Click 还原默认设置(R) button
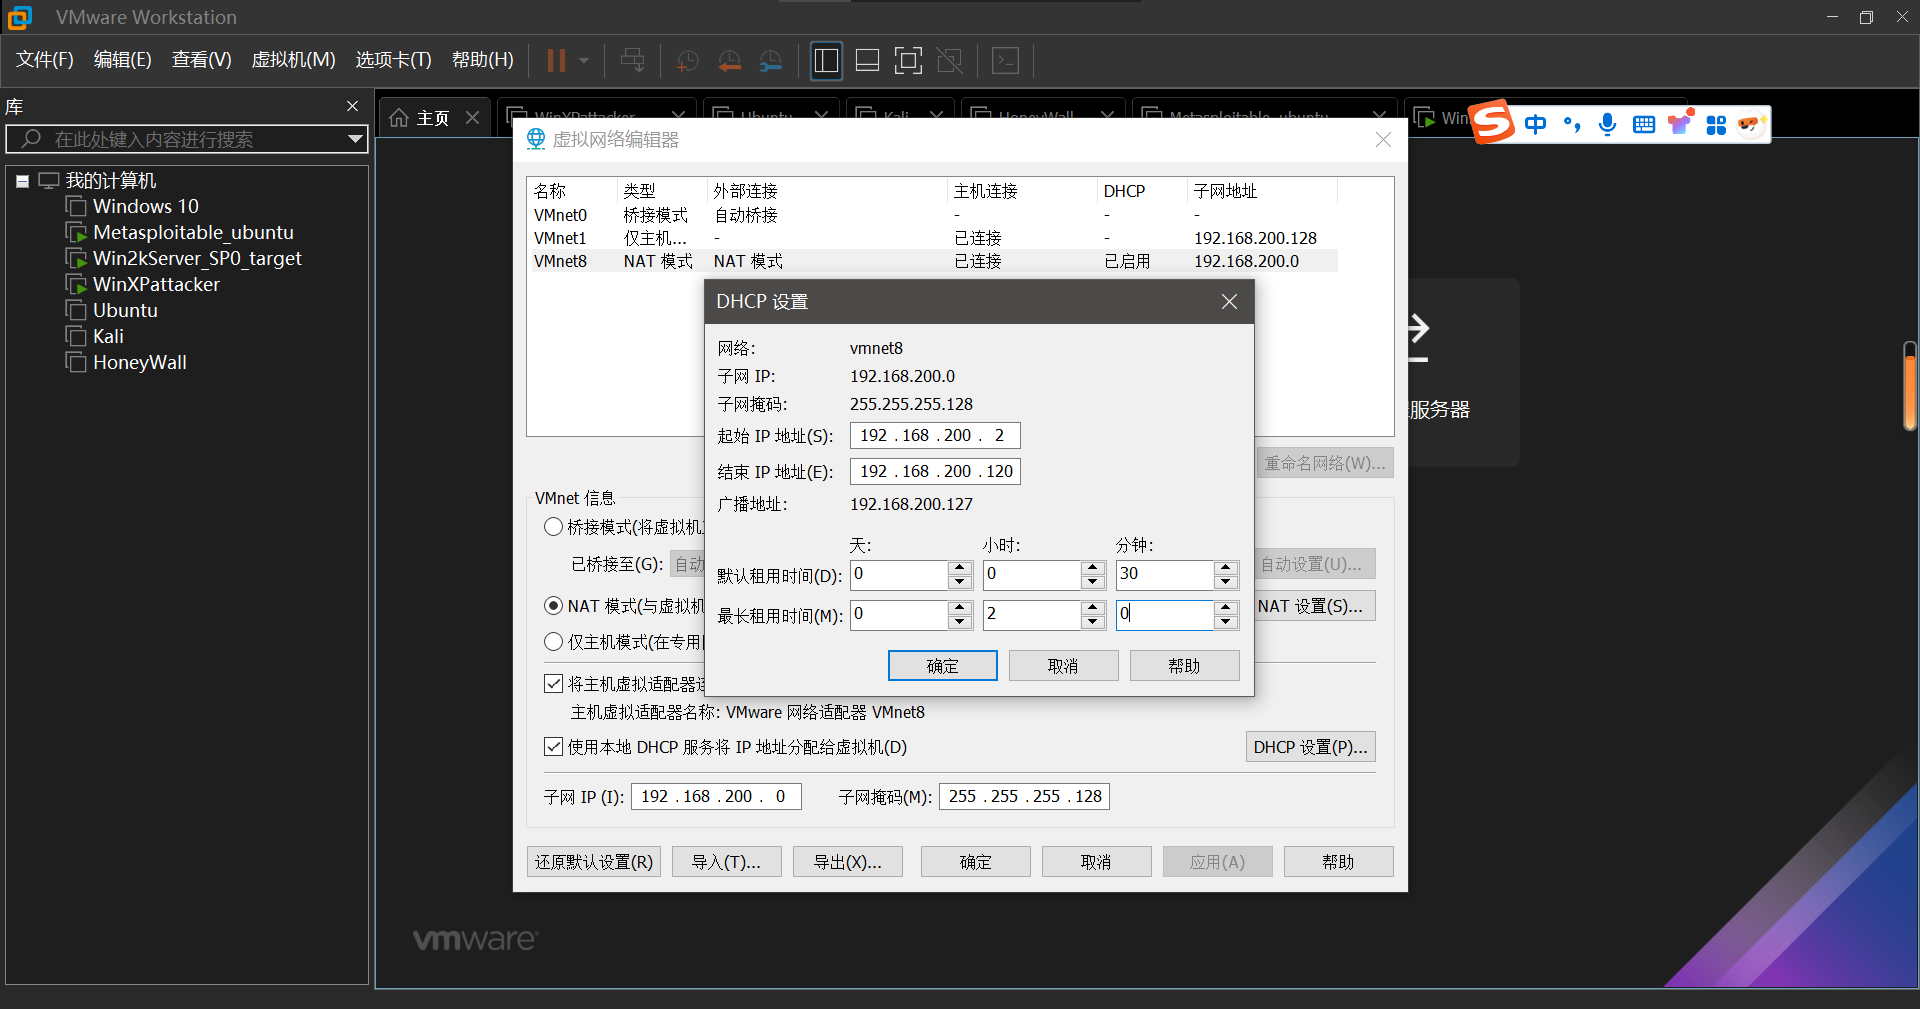This screenshot has height=1009, width=1920. pos(593,861)
